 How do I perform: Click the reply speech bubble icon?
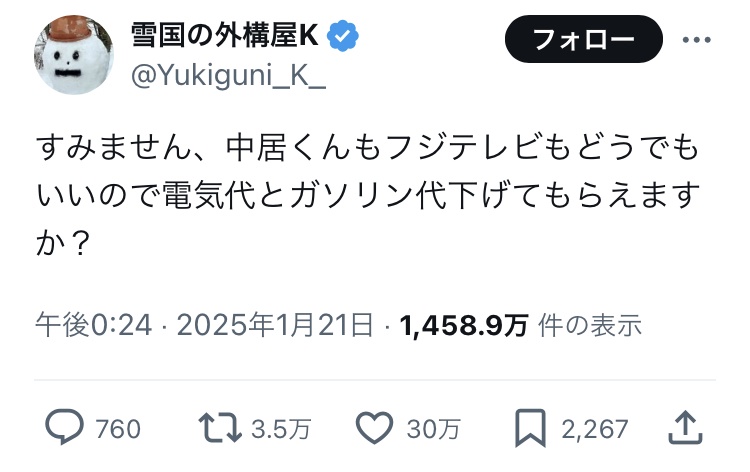65,429
